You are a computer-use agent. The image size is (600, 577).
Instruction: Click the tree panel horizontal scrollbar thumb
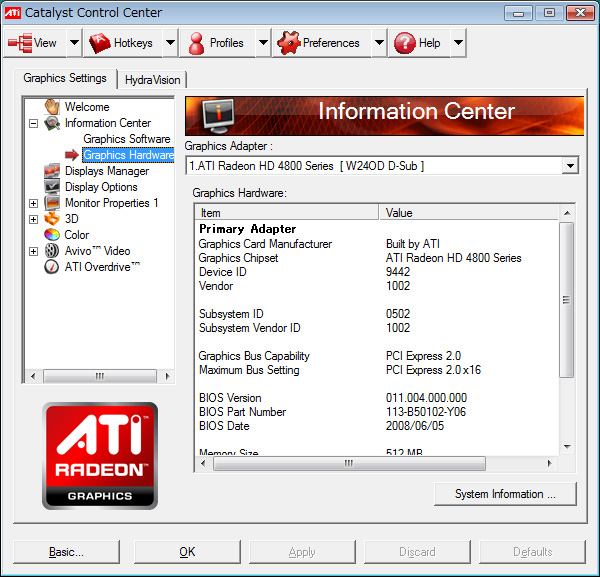coord(100,376)
